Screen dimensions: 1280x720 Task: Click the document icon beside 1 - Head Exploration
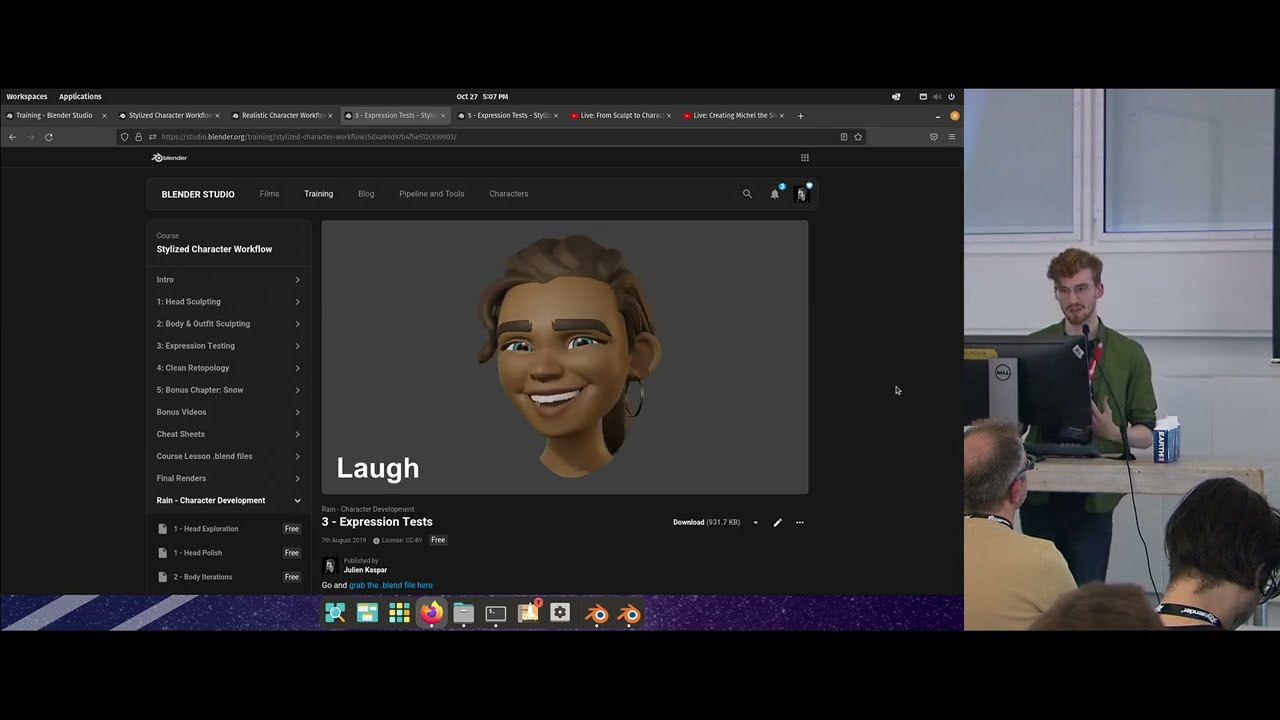point(163,529)
